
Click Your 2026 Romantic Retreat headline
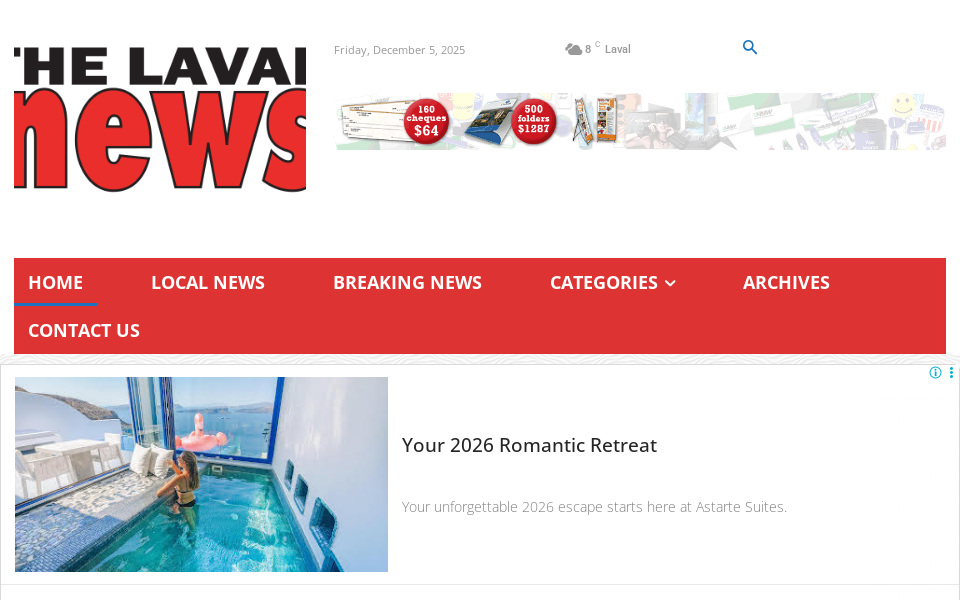coord(529,445)
